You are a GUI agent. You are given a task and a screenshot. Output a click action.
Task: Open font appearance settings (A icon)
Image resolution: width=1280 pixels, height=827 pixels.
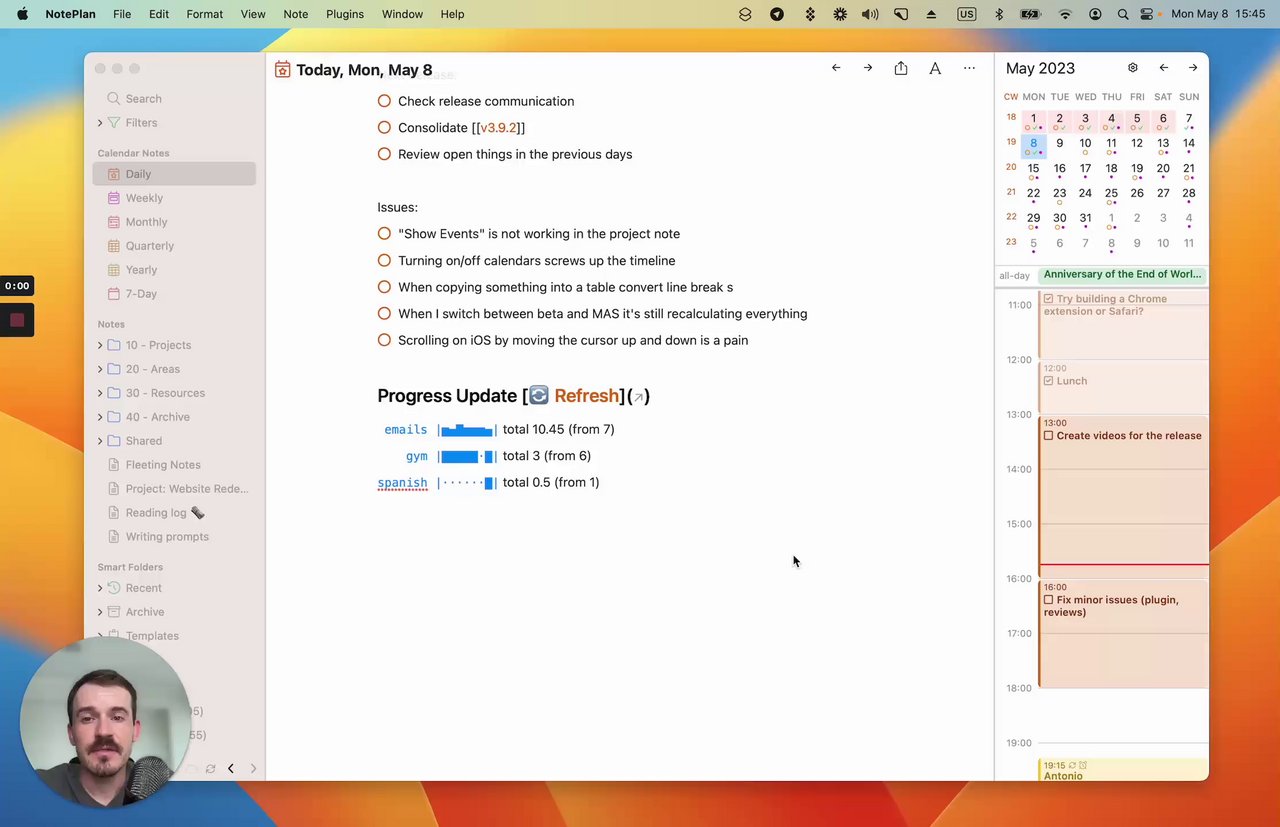pos(935,68)
